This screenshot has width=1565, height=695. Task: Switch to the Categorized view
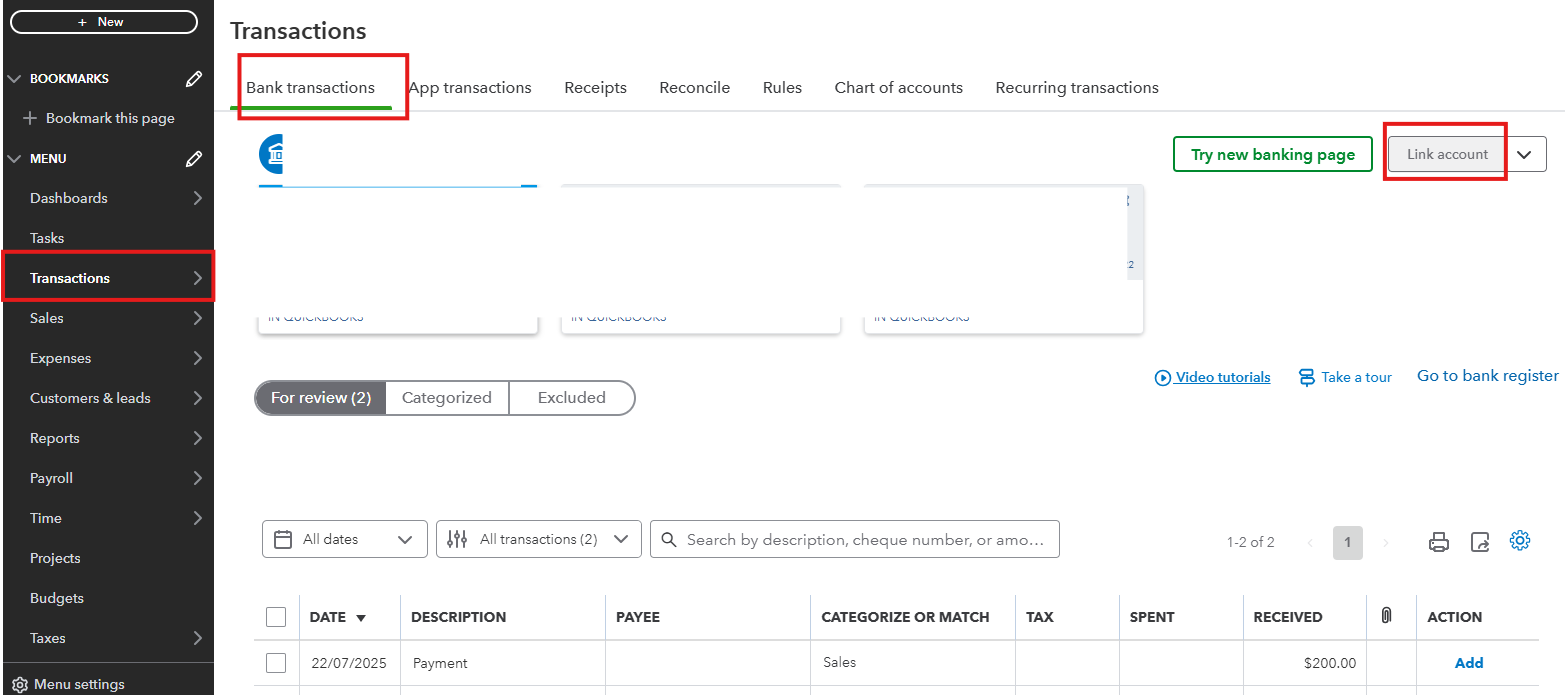point(446,397)
